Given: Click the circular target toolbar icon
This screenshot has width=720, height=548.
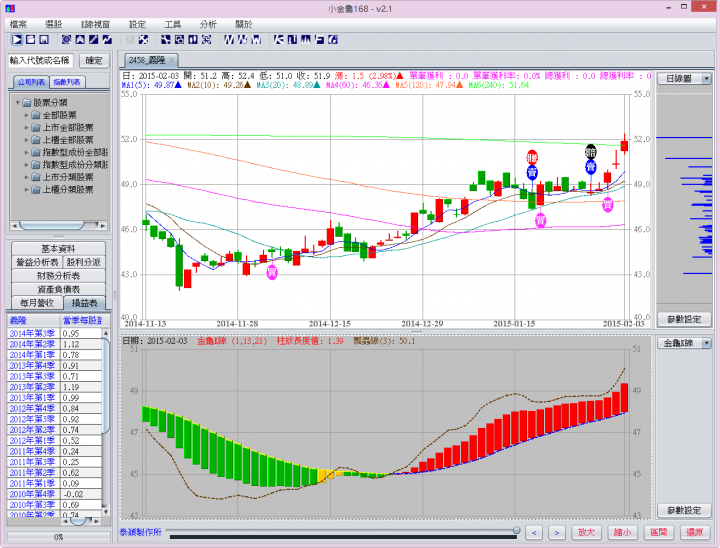Looking at the screenshot, I should tap(66, 40).
